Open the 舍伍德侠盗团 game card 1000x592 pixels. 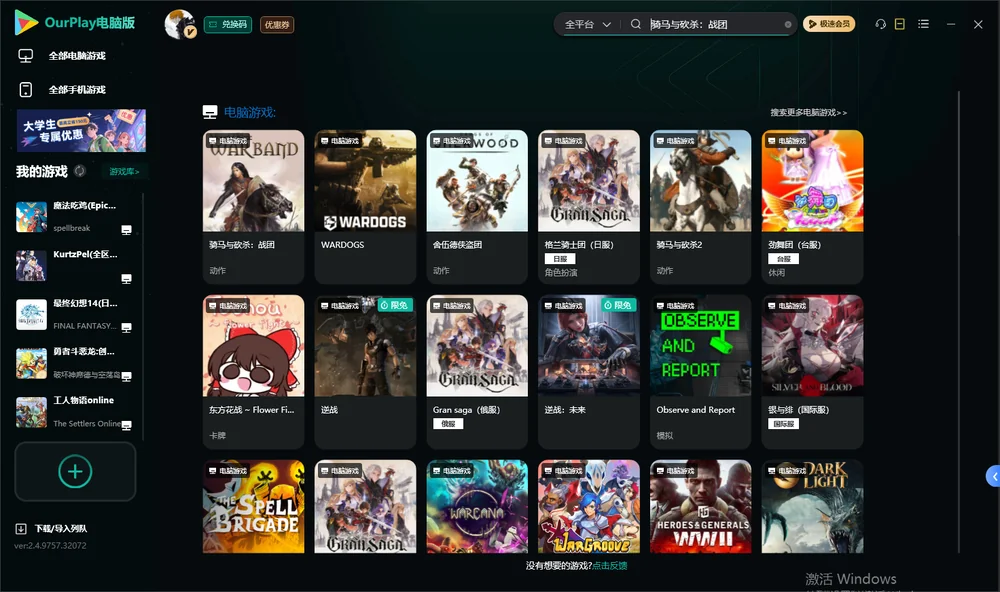477,207
